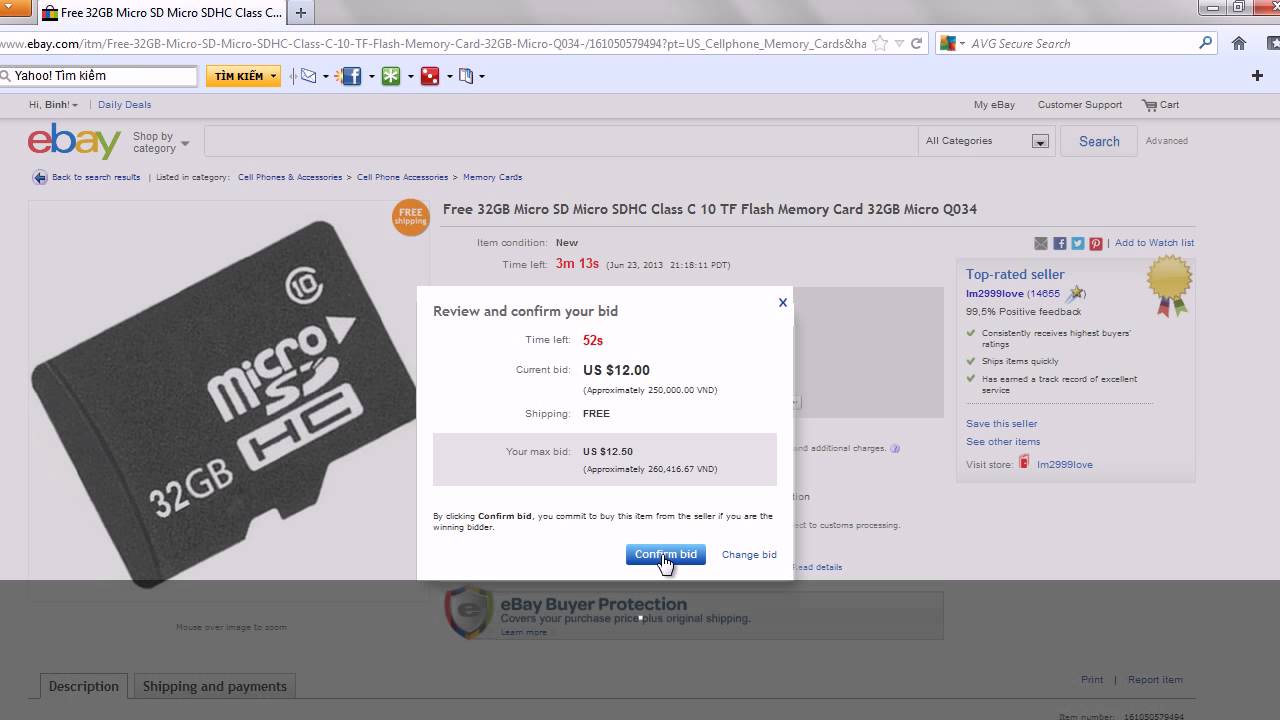Viewport: 1280px width, 720px height.
Task: Open Im2999love store link
Action: click(x=1065, y=465)
